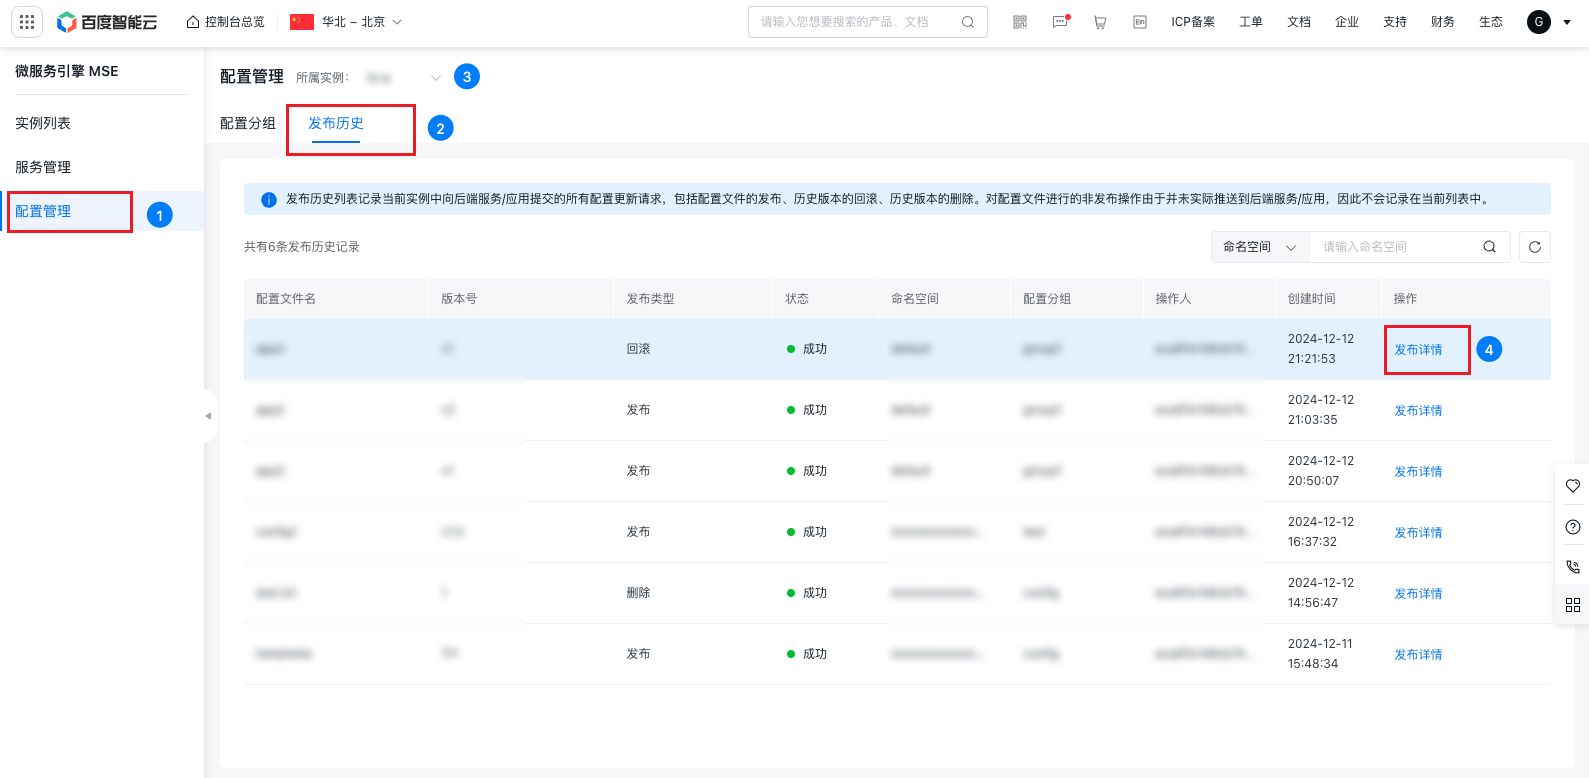
Task: Expand the 所属实例 instance dropdown
Action: [x=404, y=78]
